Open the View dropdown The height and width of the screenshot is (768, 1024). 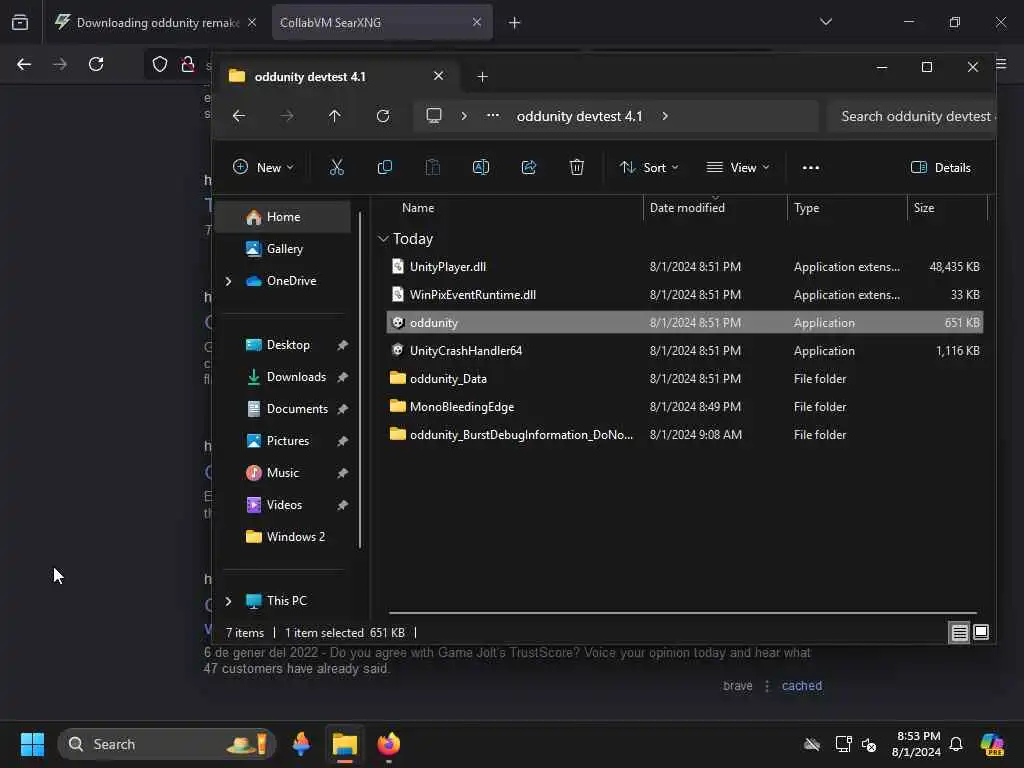tap(738, 168)
